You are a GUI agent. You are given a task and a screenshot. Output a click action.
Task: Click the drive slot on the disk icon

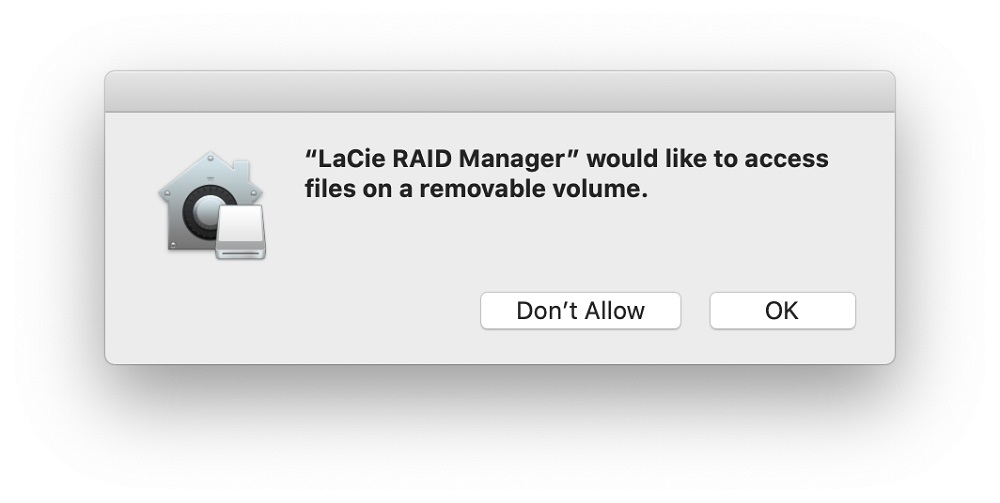coord(240,254)
